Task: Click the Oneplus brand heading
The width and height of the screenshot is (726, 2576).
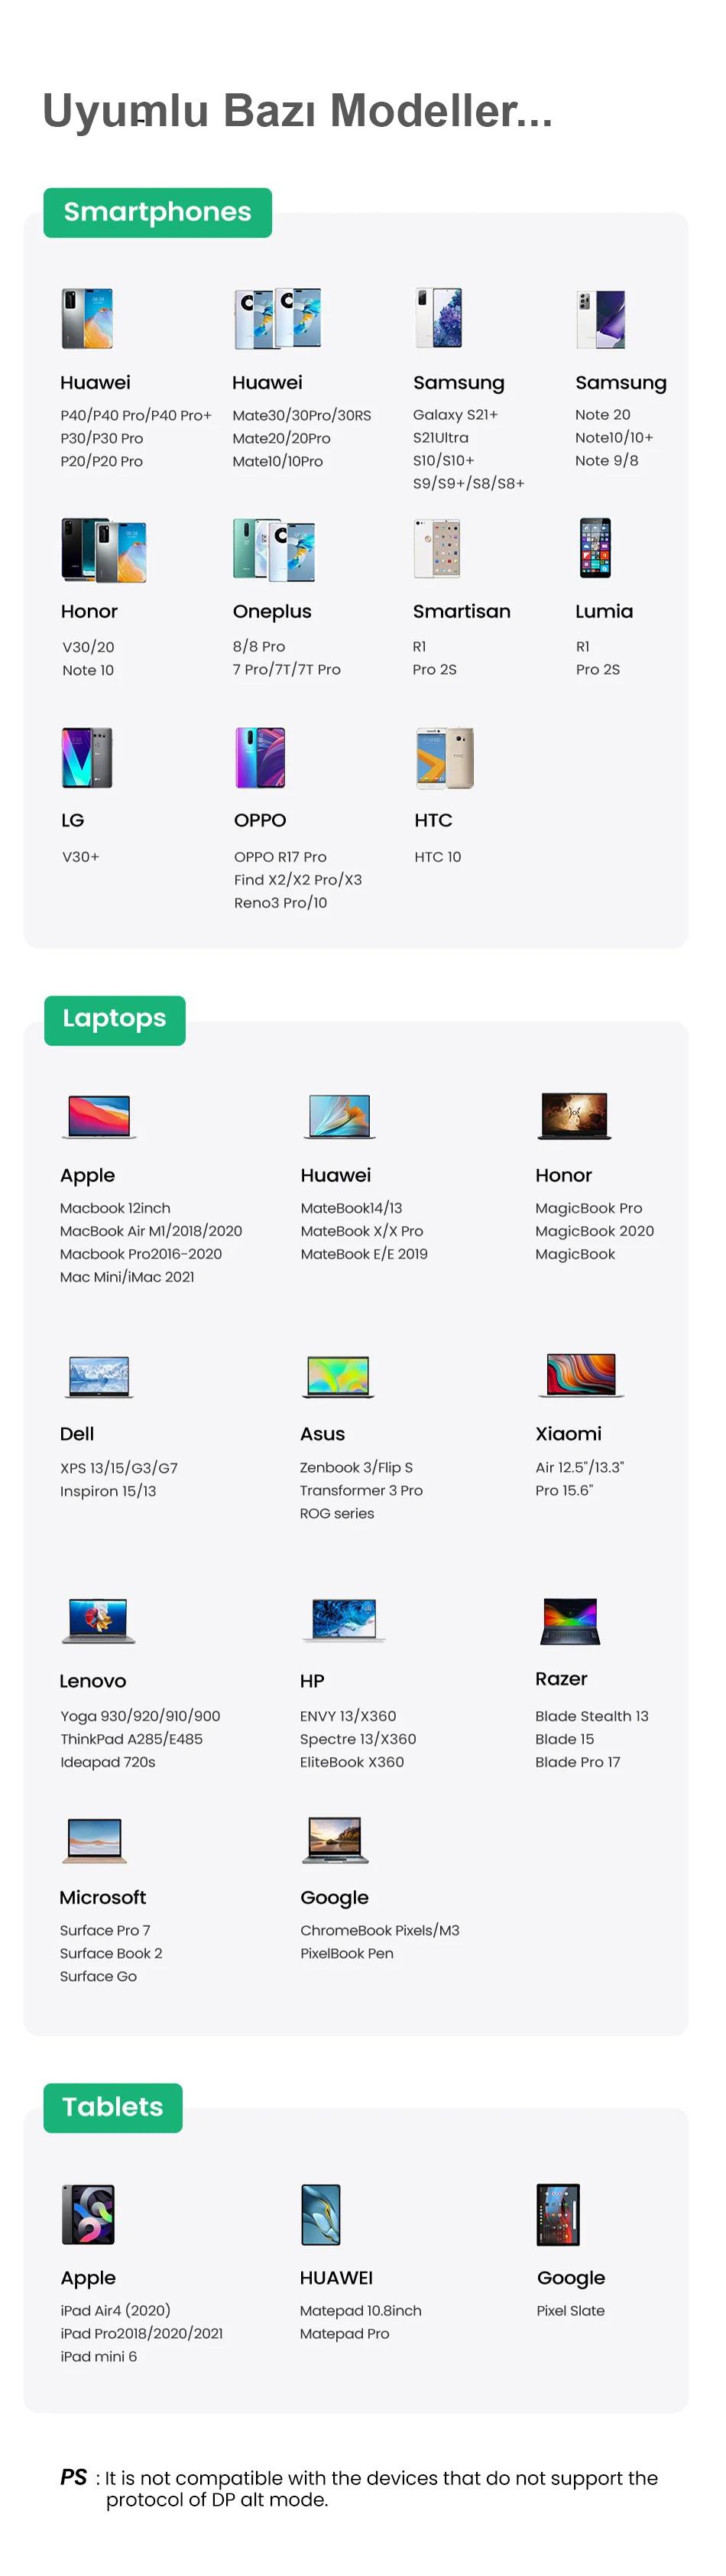Action: pos(272,611)
